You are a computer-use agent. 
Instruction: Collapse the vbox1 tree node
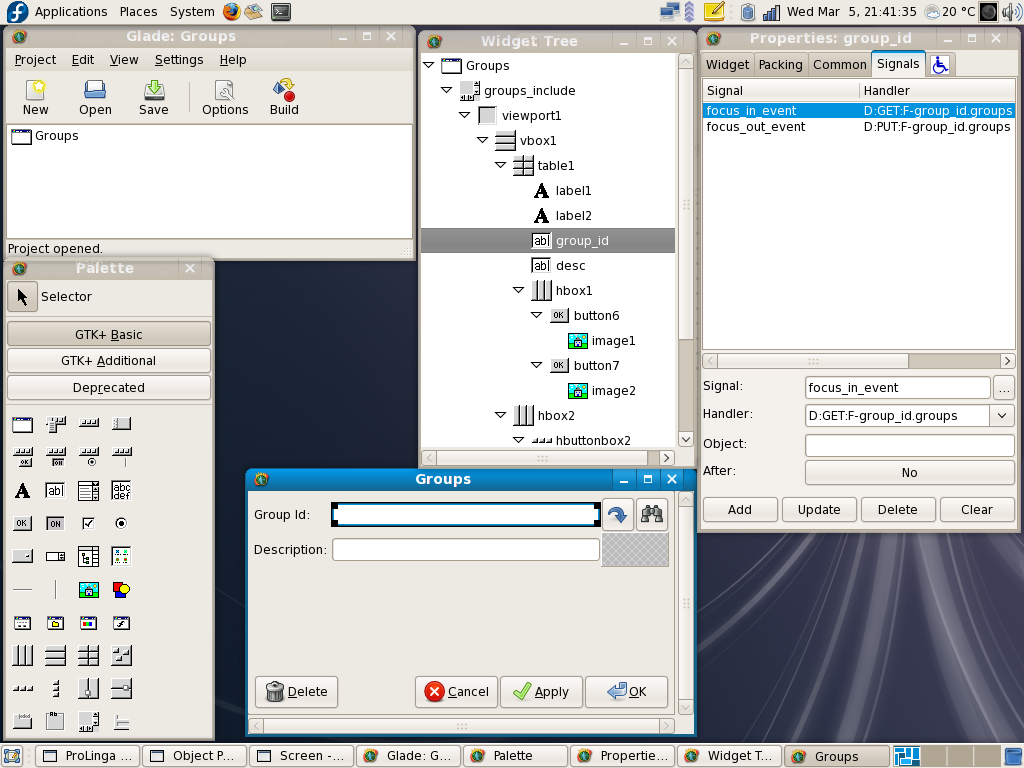coord(483,140)
